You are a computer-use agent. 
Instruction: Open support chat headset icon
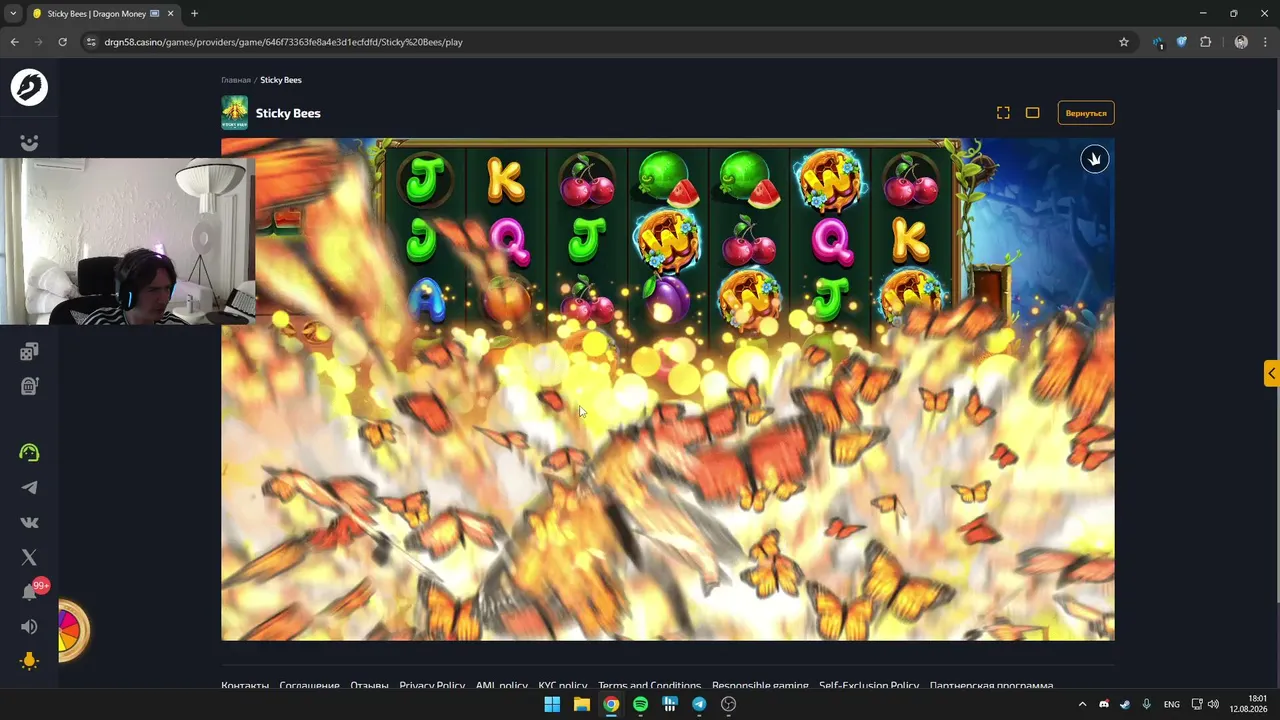coord(29,453)
